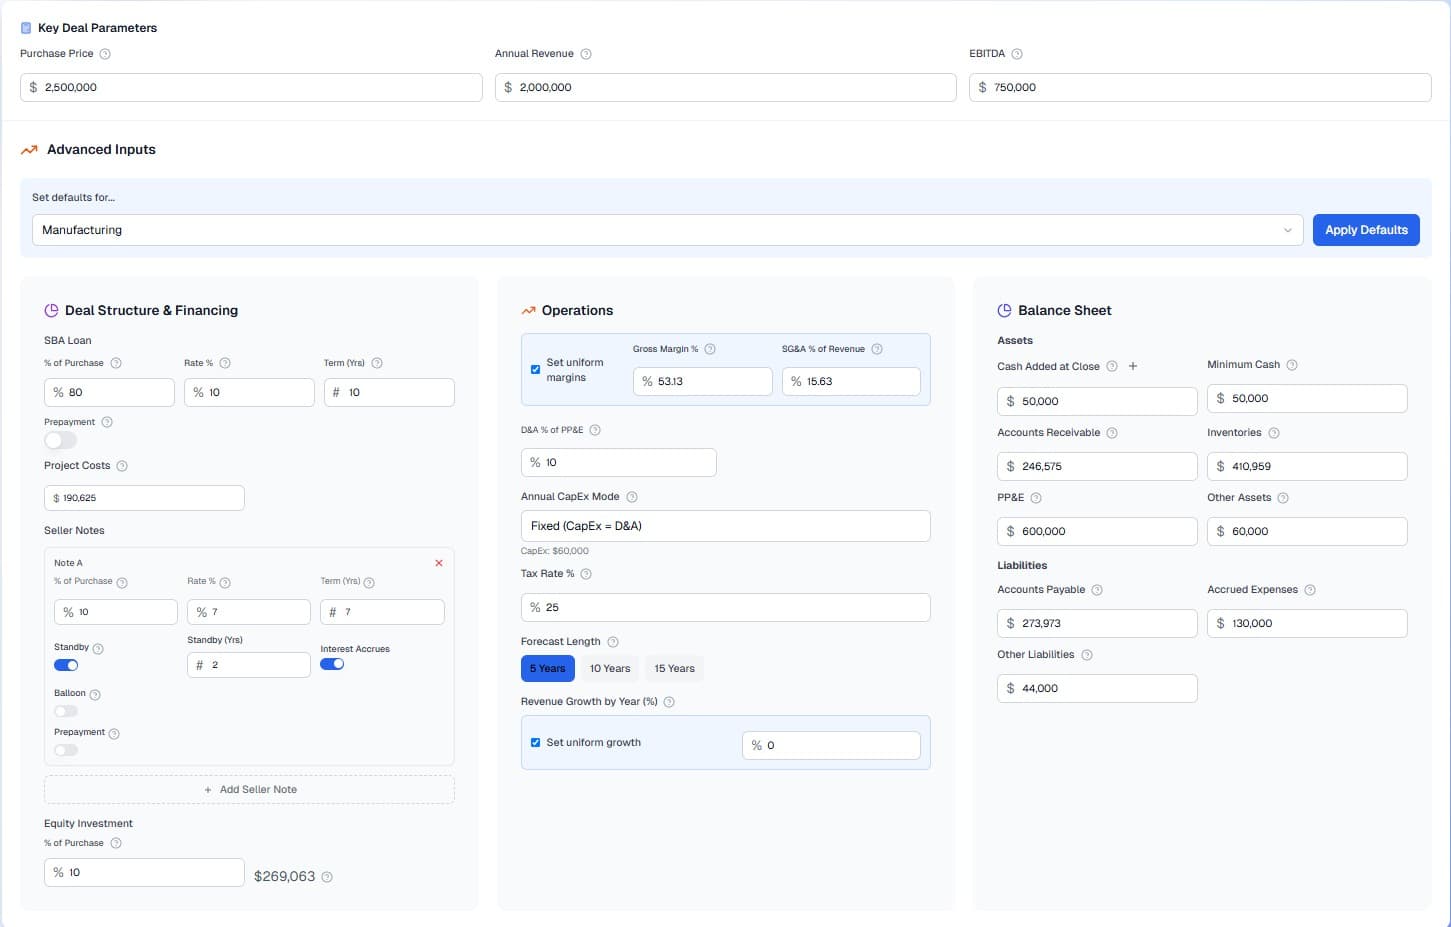Open the Annual CapEx Mode dropdown
Image resolution: width=1451 pixels, height=927 pixels.
(725, 525)
